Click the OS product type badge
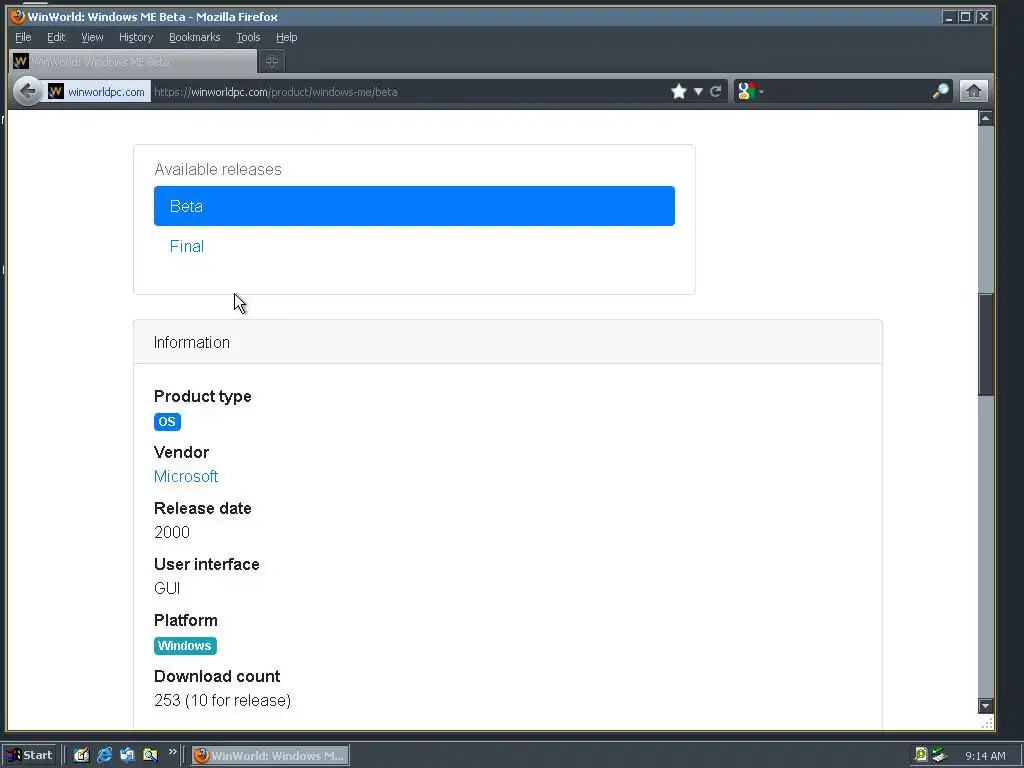This screenshot has width=1024, height=768. coord(167,421)
